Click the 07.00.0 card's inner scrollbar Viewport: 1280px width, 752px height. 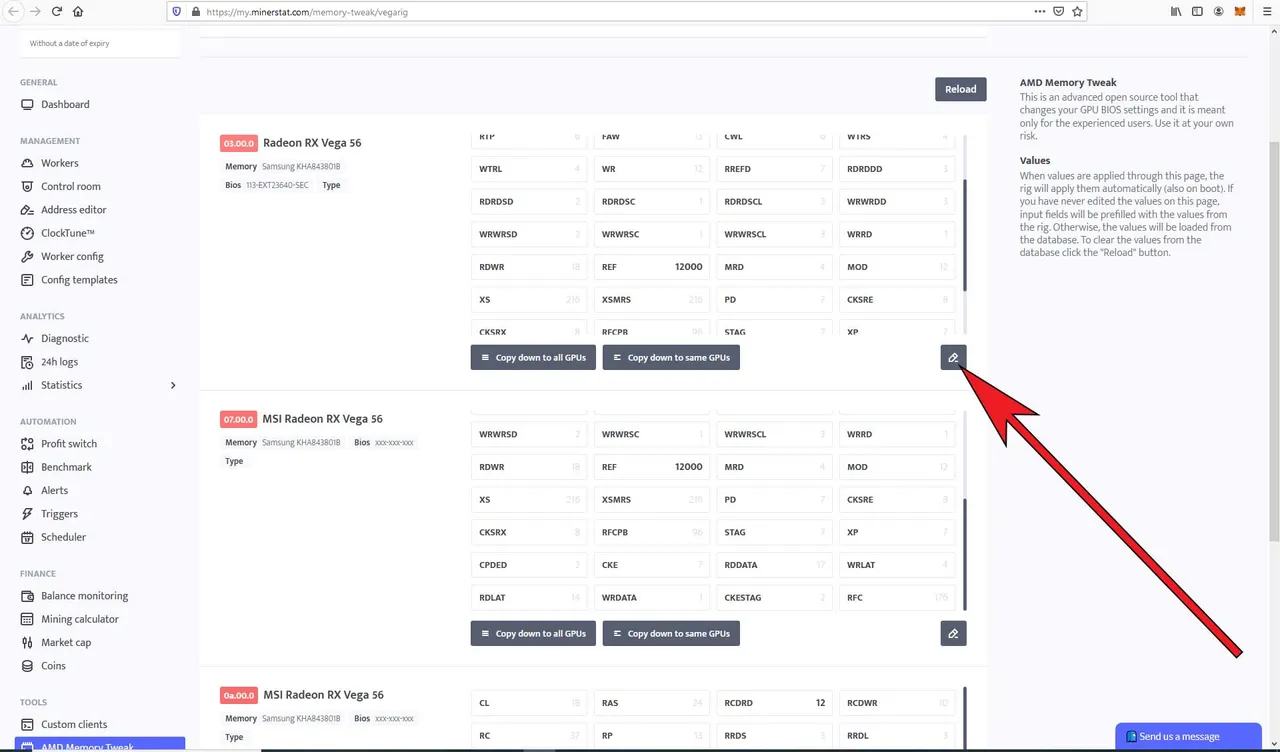click(x=965, y=555)
